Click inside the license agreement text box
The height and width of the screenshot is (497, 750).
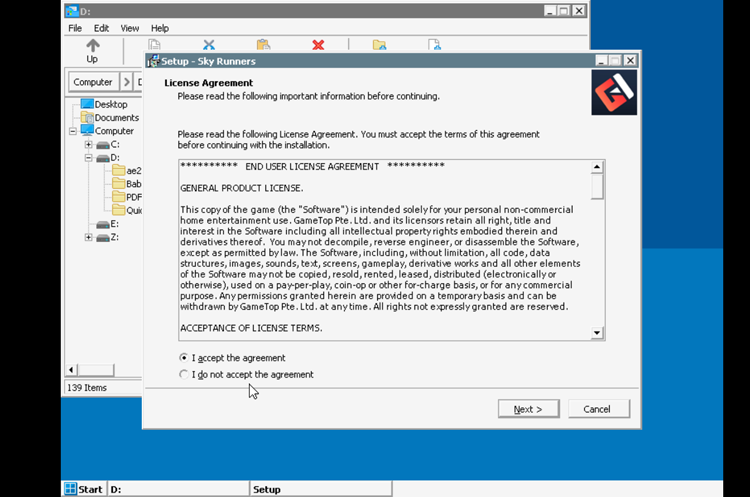pyautogui.click(x=385, y=250)
